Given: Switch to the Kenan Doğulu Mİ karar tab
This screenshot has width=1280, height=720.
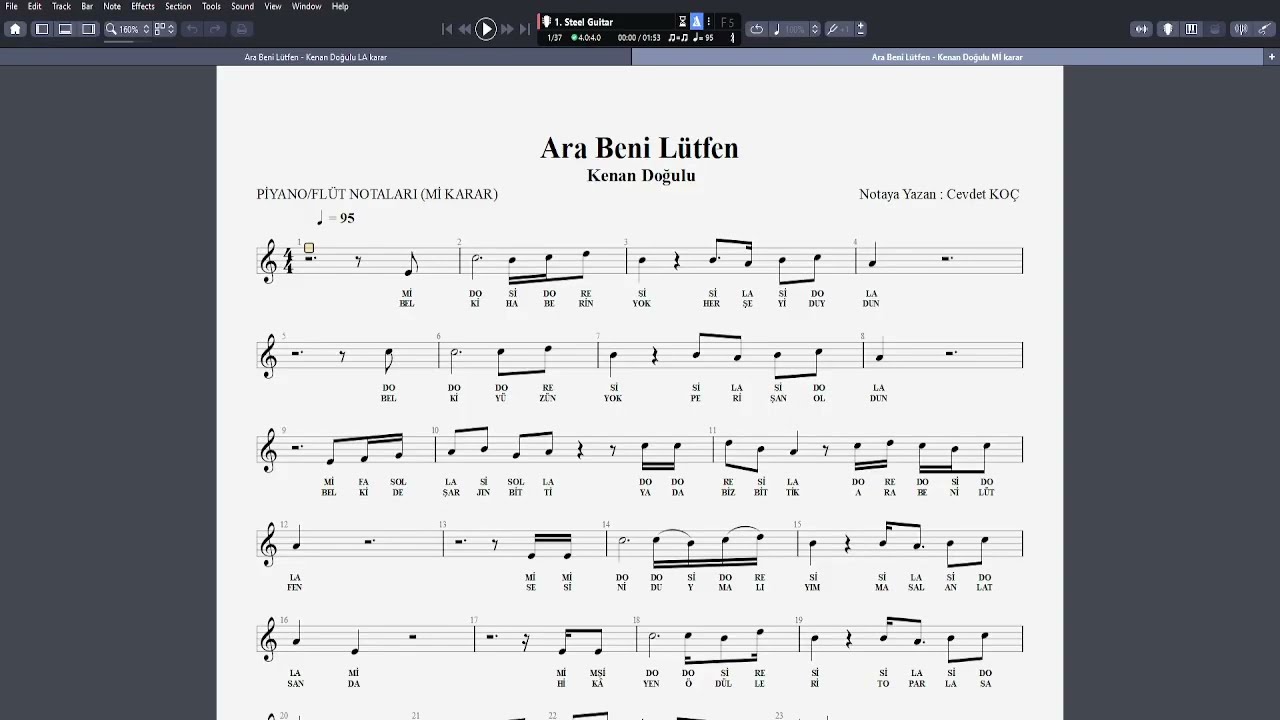Looking at the screenshot, I should 947,57.
